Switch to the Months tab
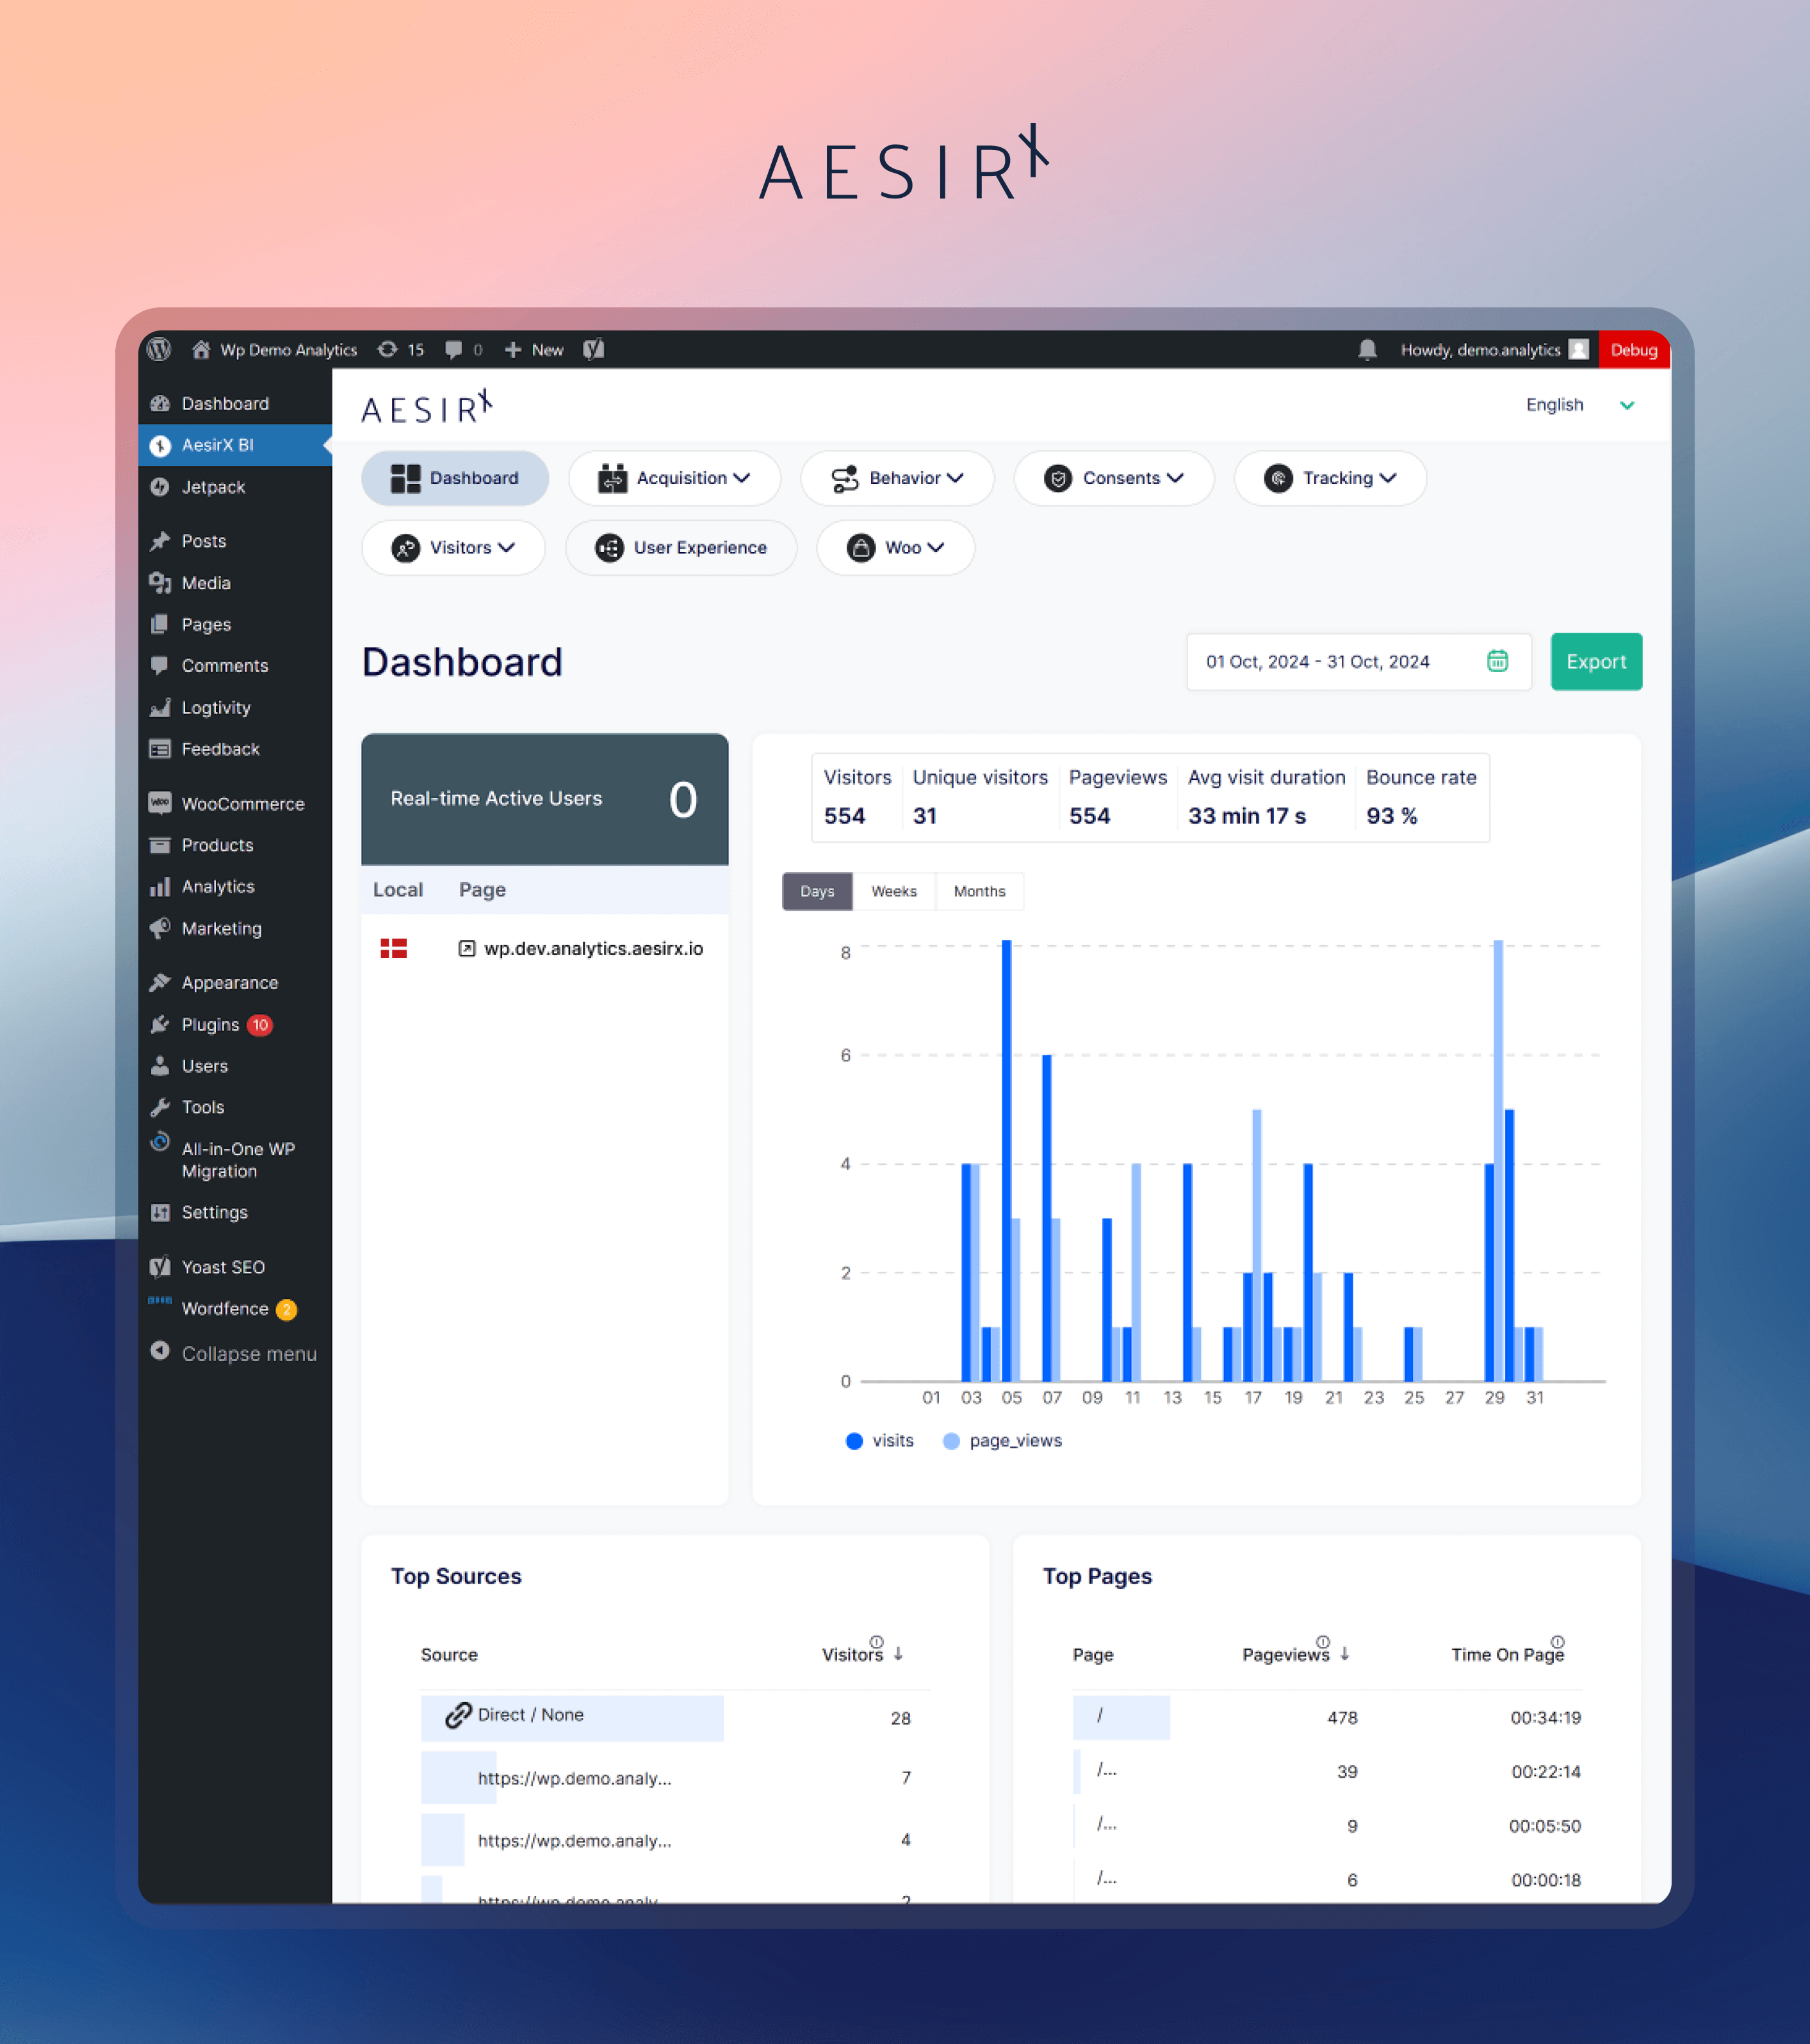 tap(979, 891)
